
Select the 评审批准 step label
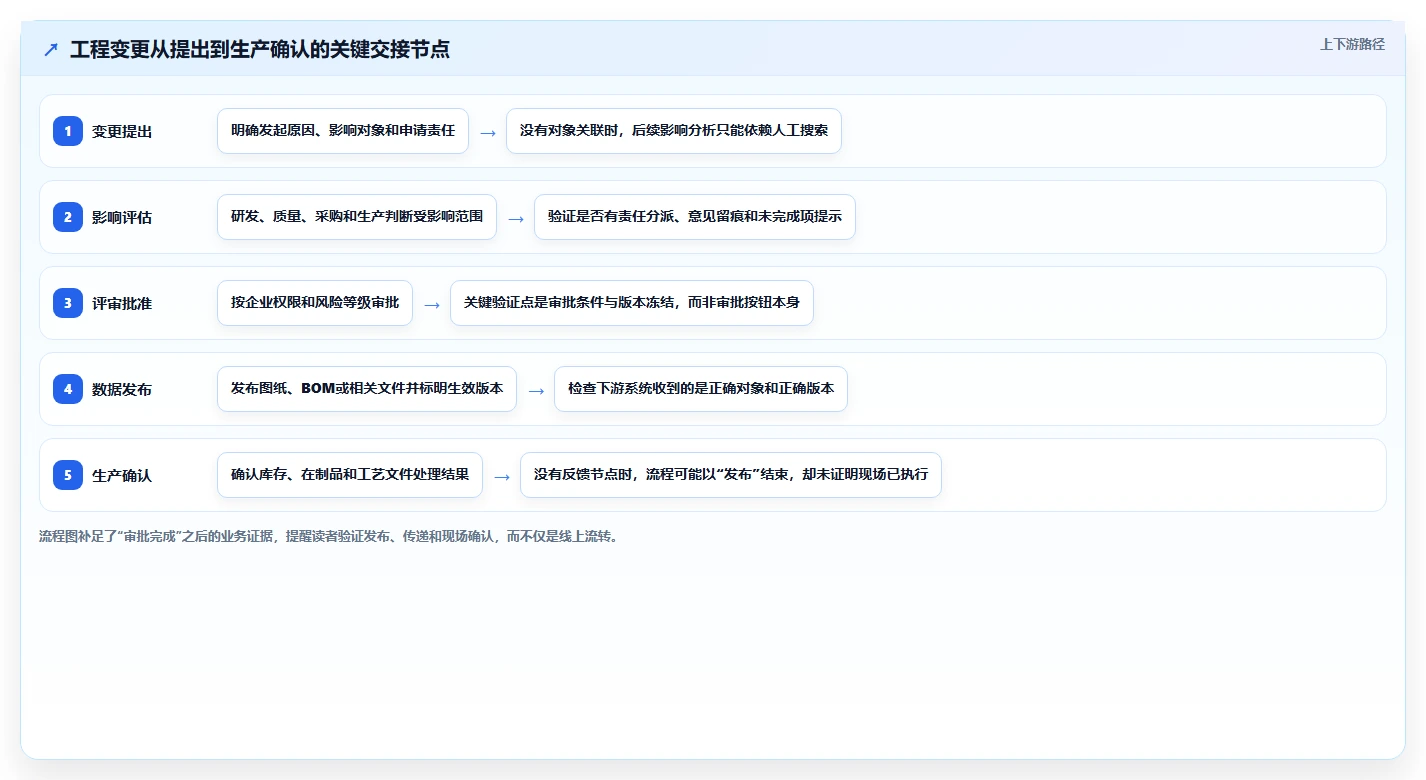[x=122, y=303]
